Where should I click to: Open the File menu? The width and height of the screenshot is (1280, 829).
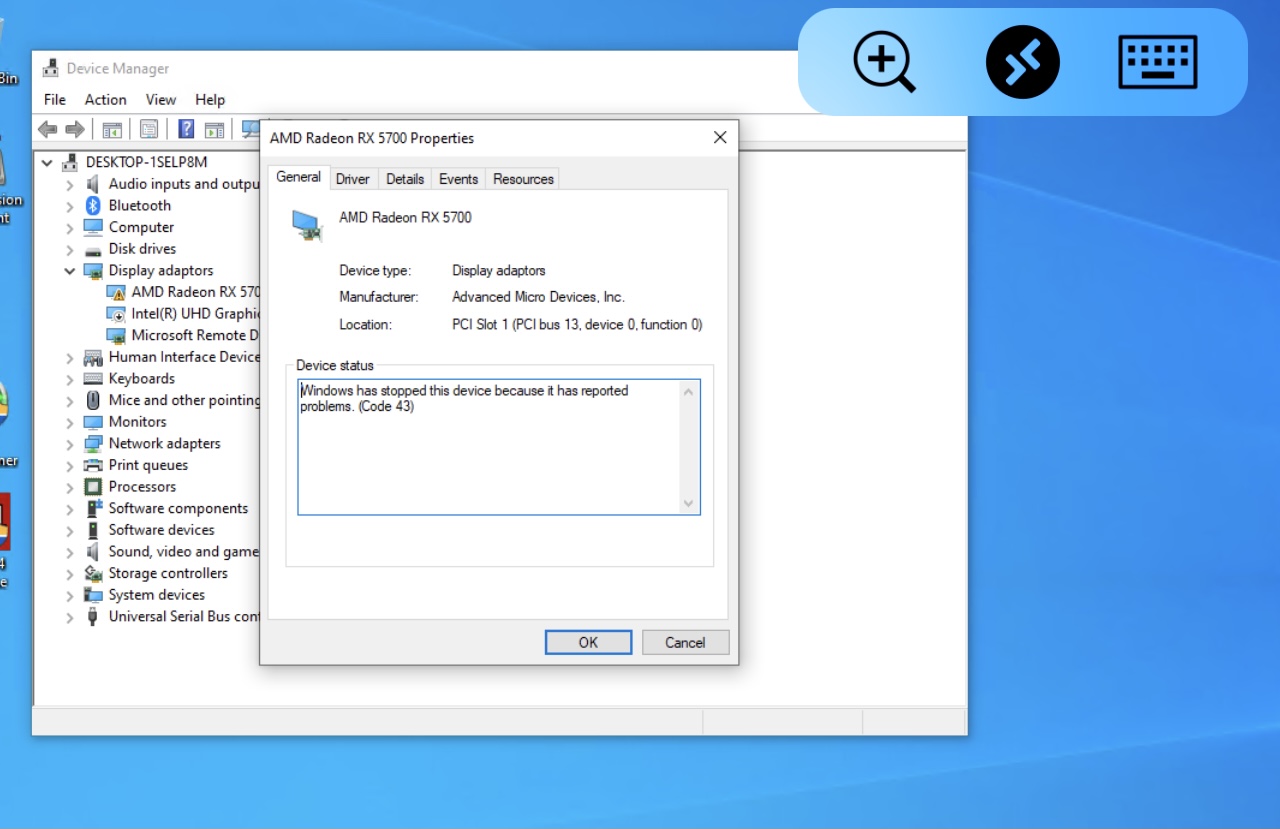coord(55,100)
